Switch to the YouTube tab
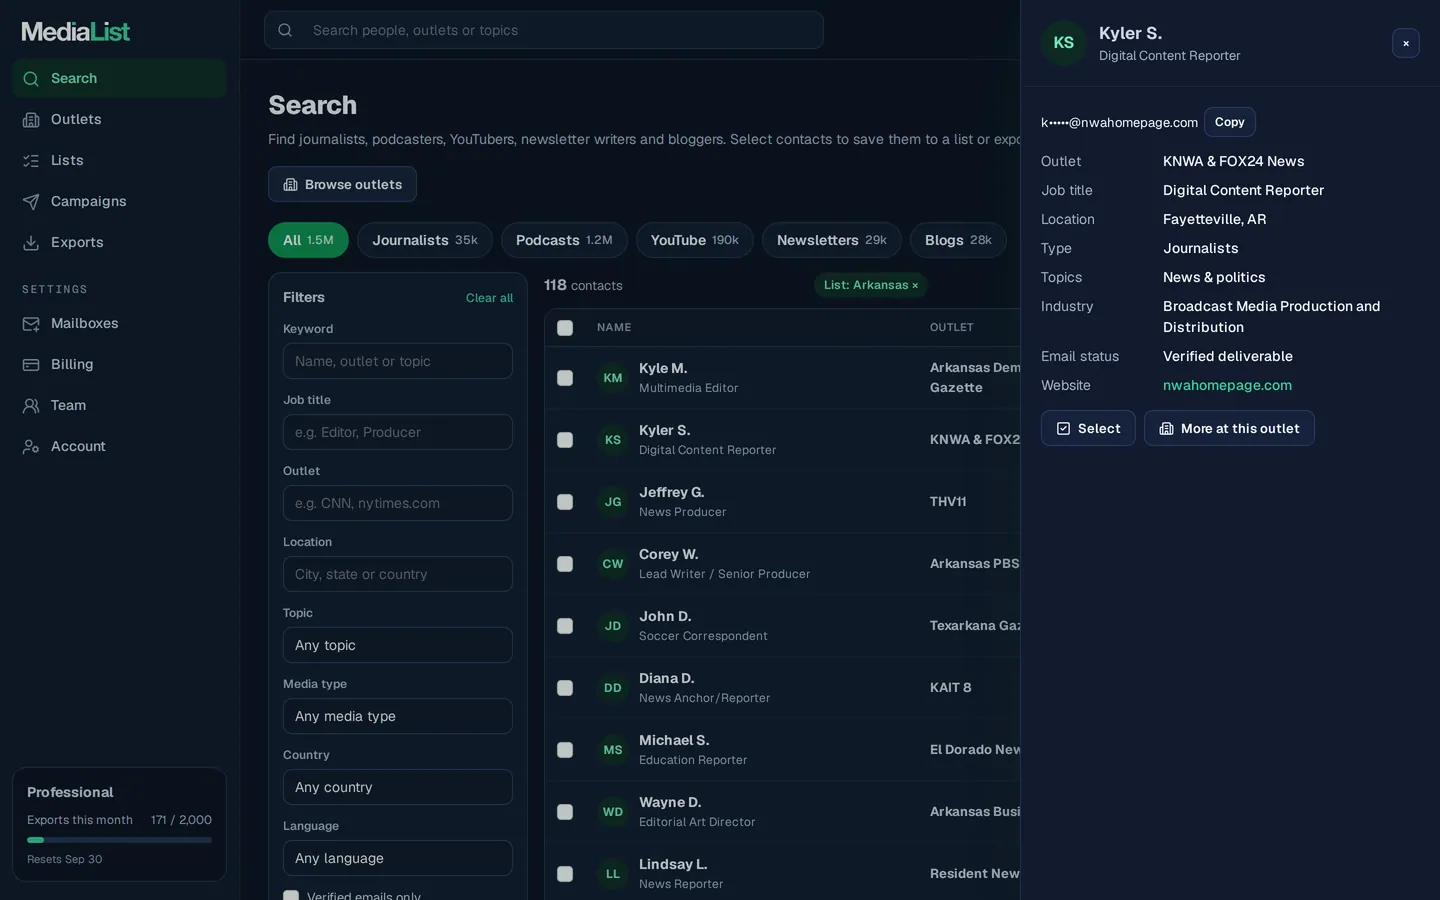 [x=695, y=240]
